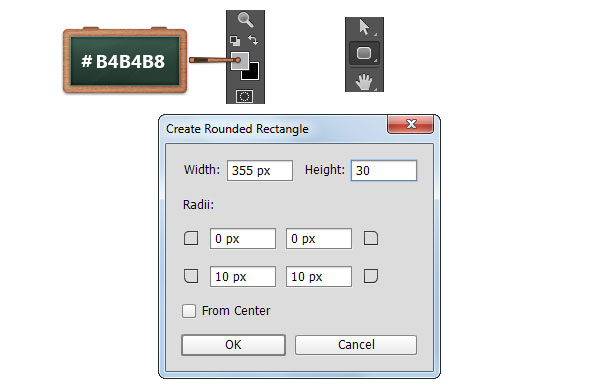The height and width of the screenshot is (389, 600).
Task: Click bottom-left radius input field
Action: point(243,277)
